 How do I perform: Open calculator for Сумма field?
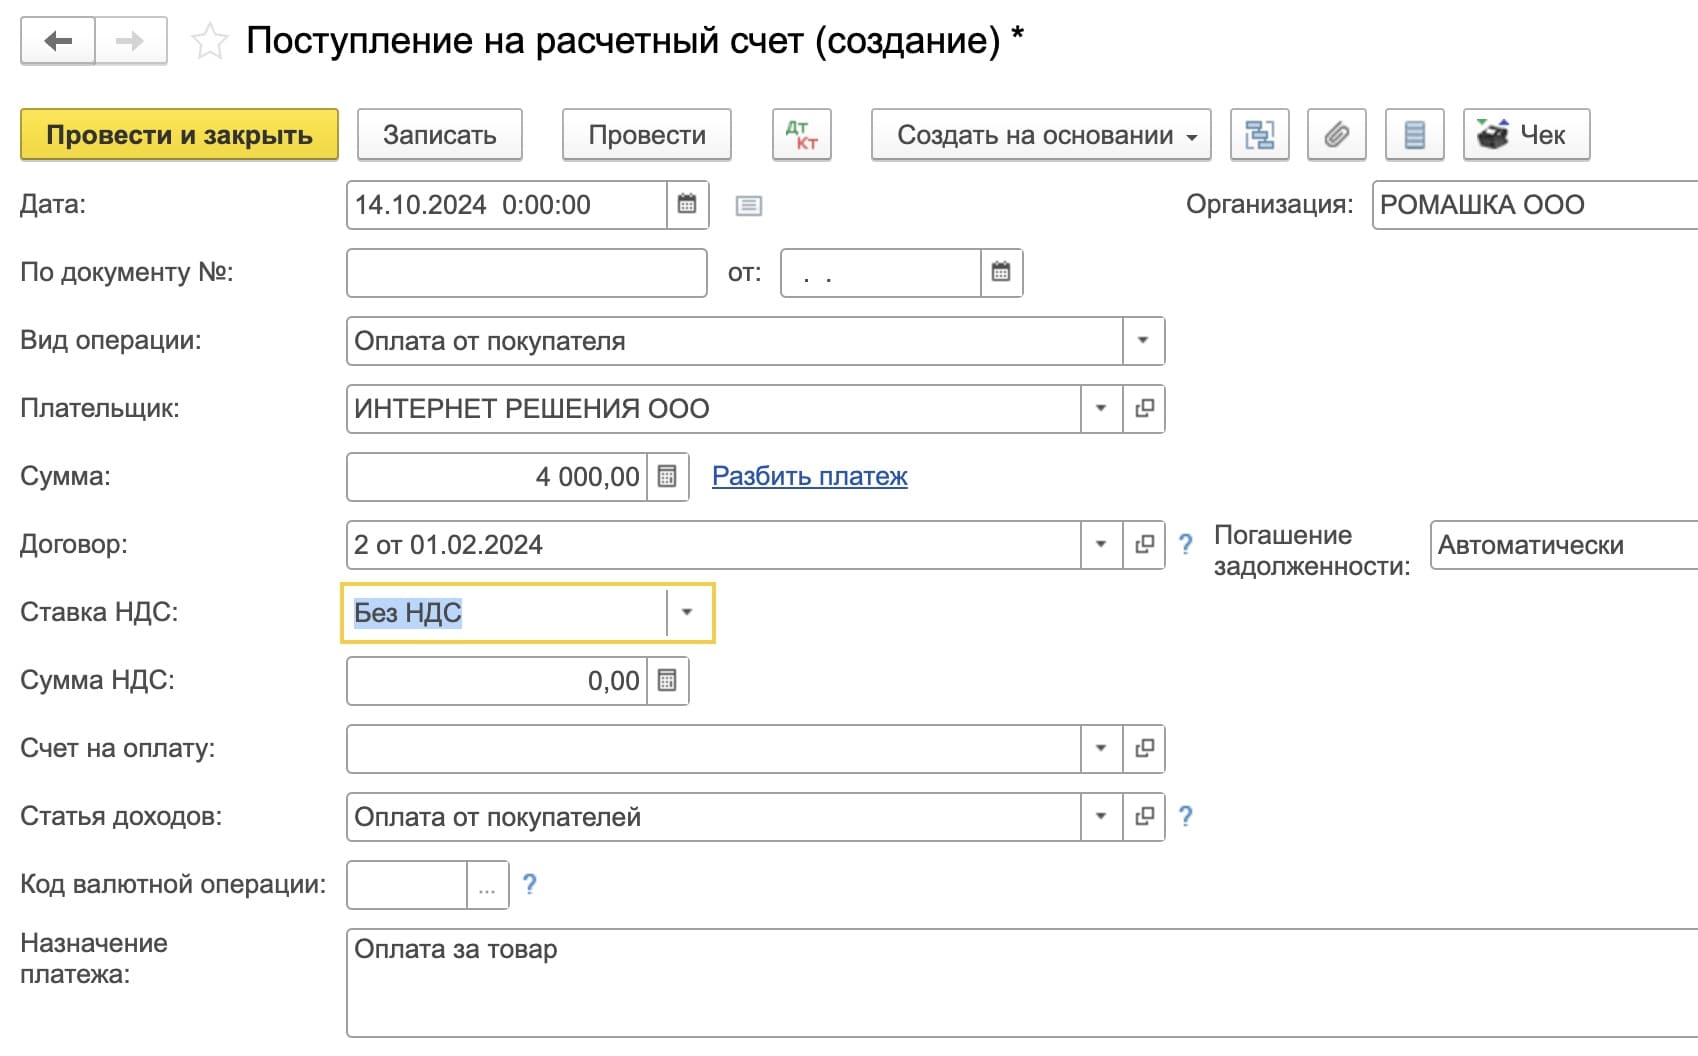click(x=667, y=477)
